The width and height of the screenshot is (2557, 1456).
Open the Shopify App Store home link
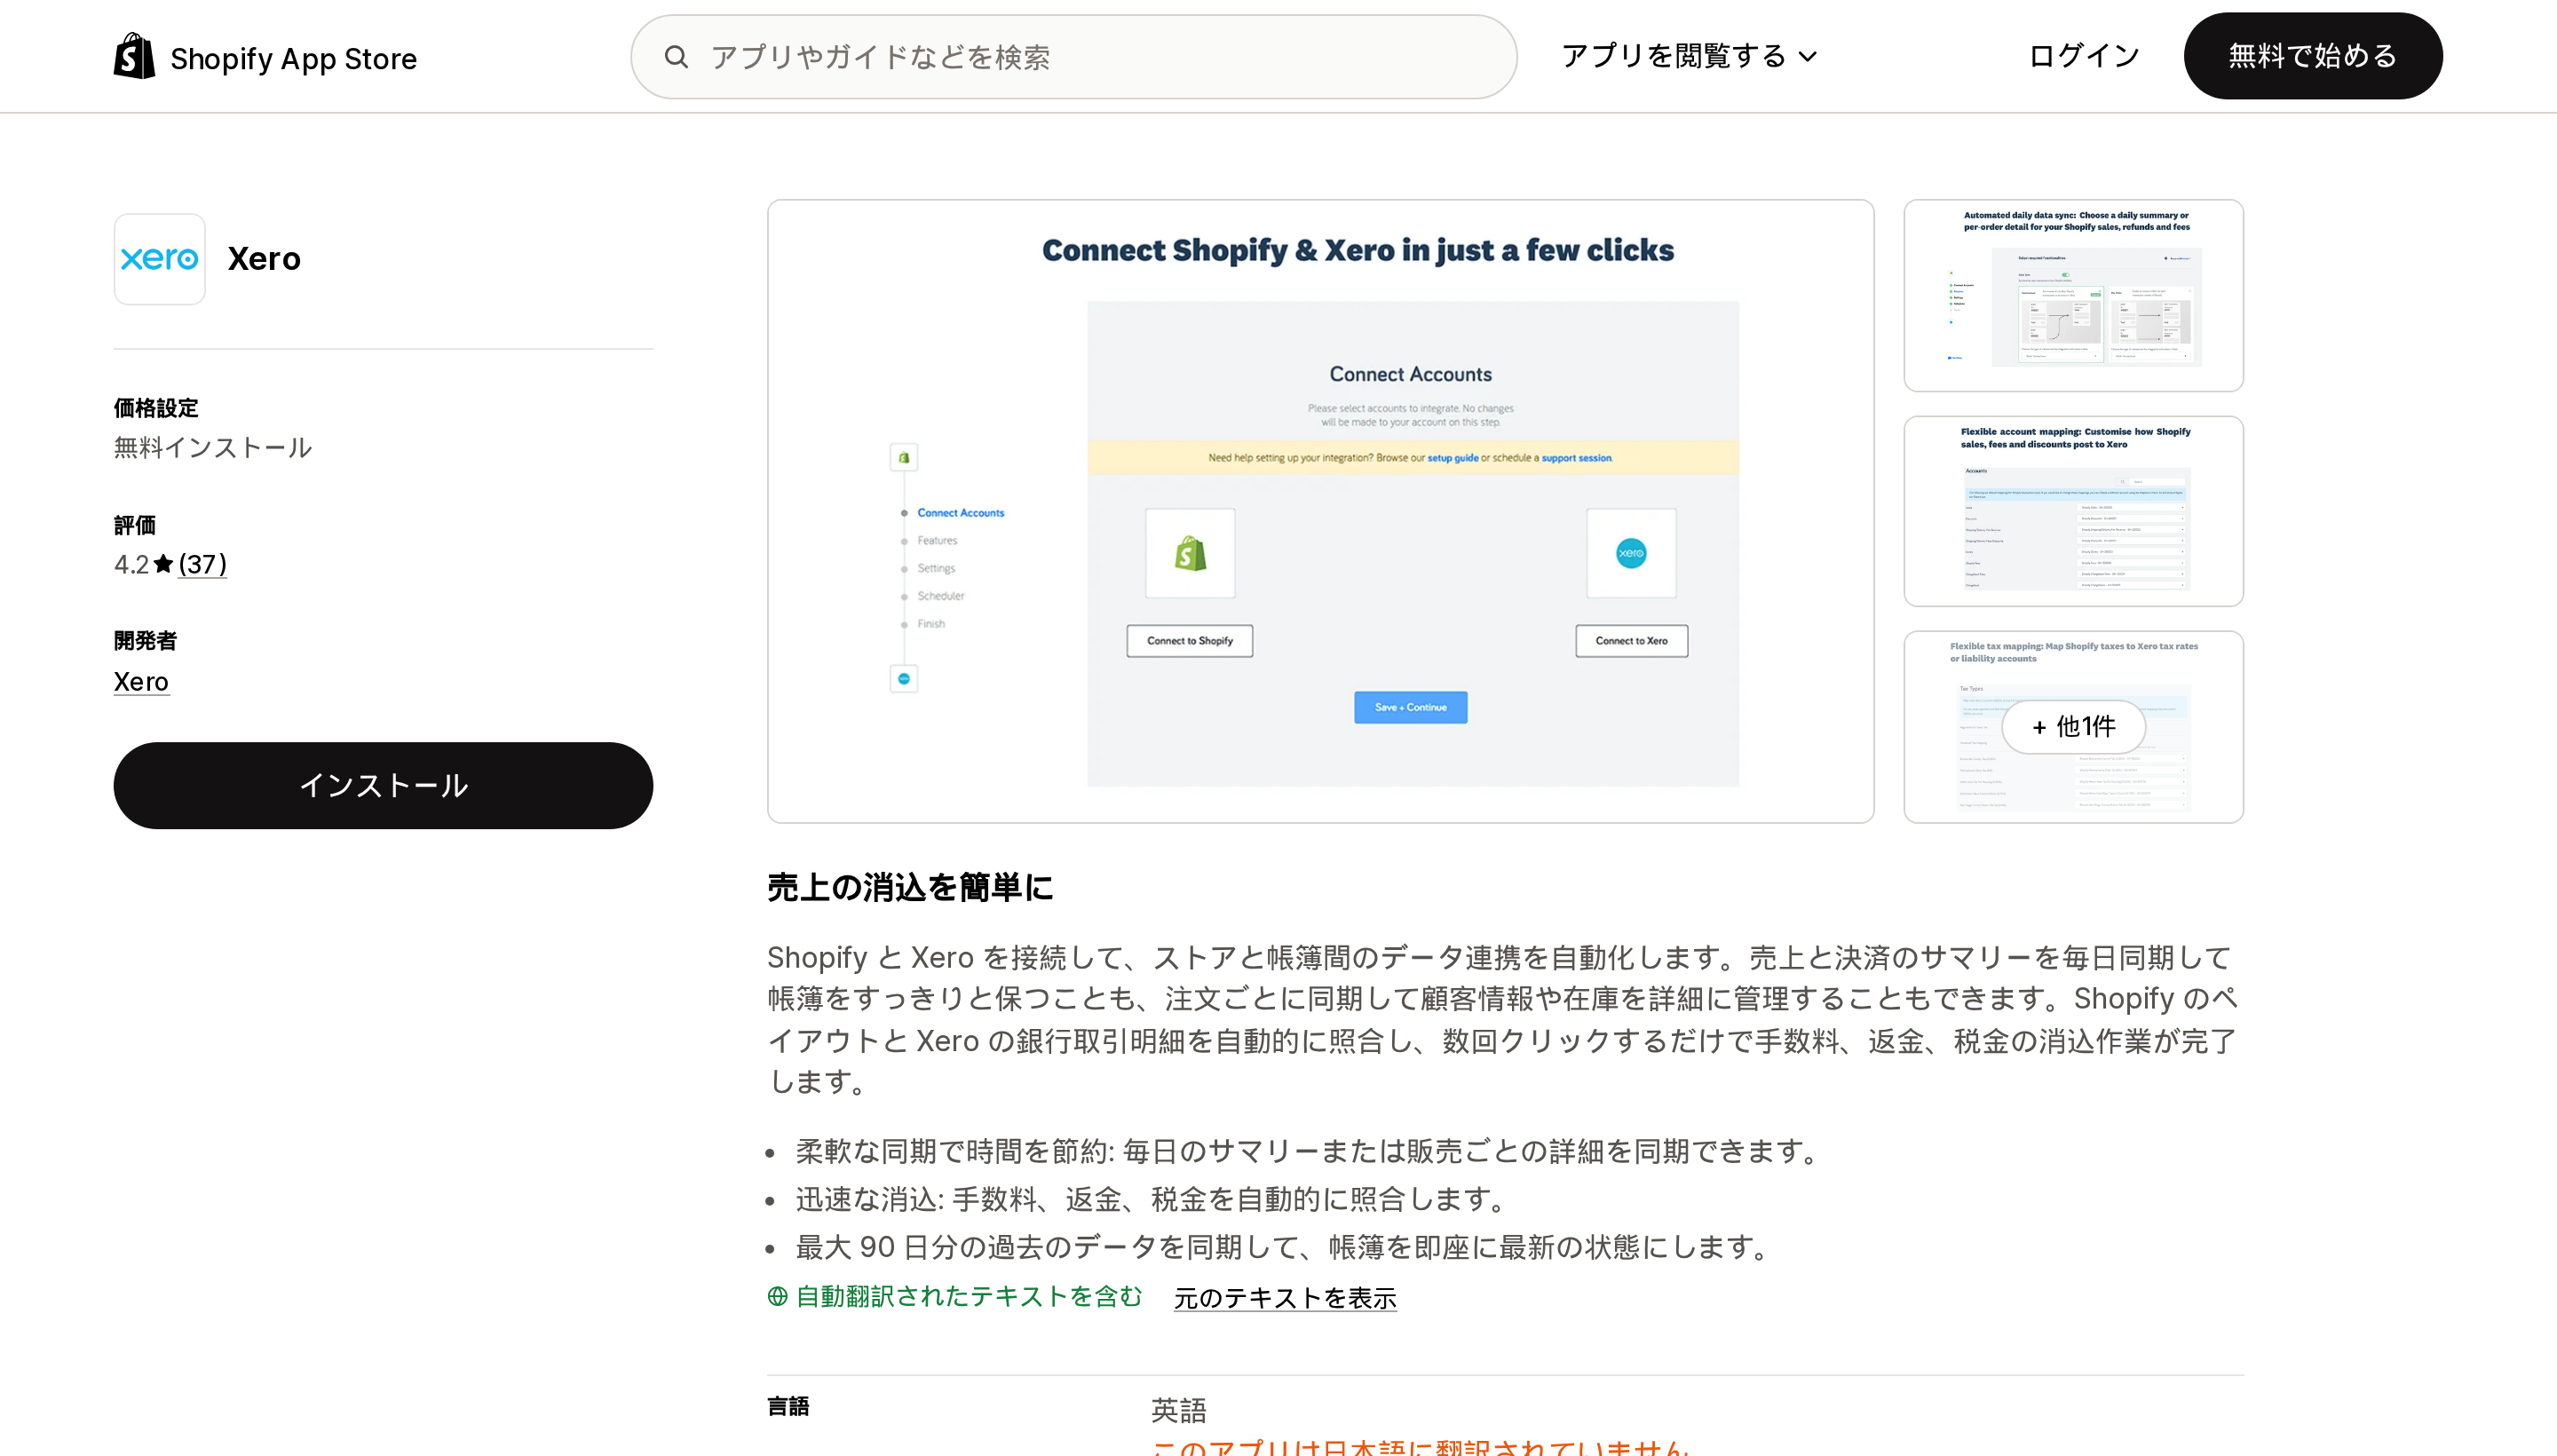[265, 57]
